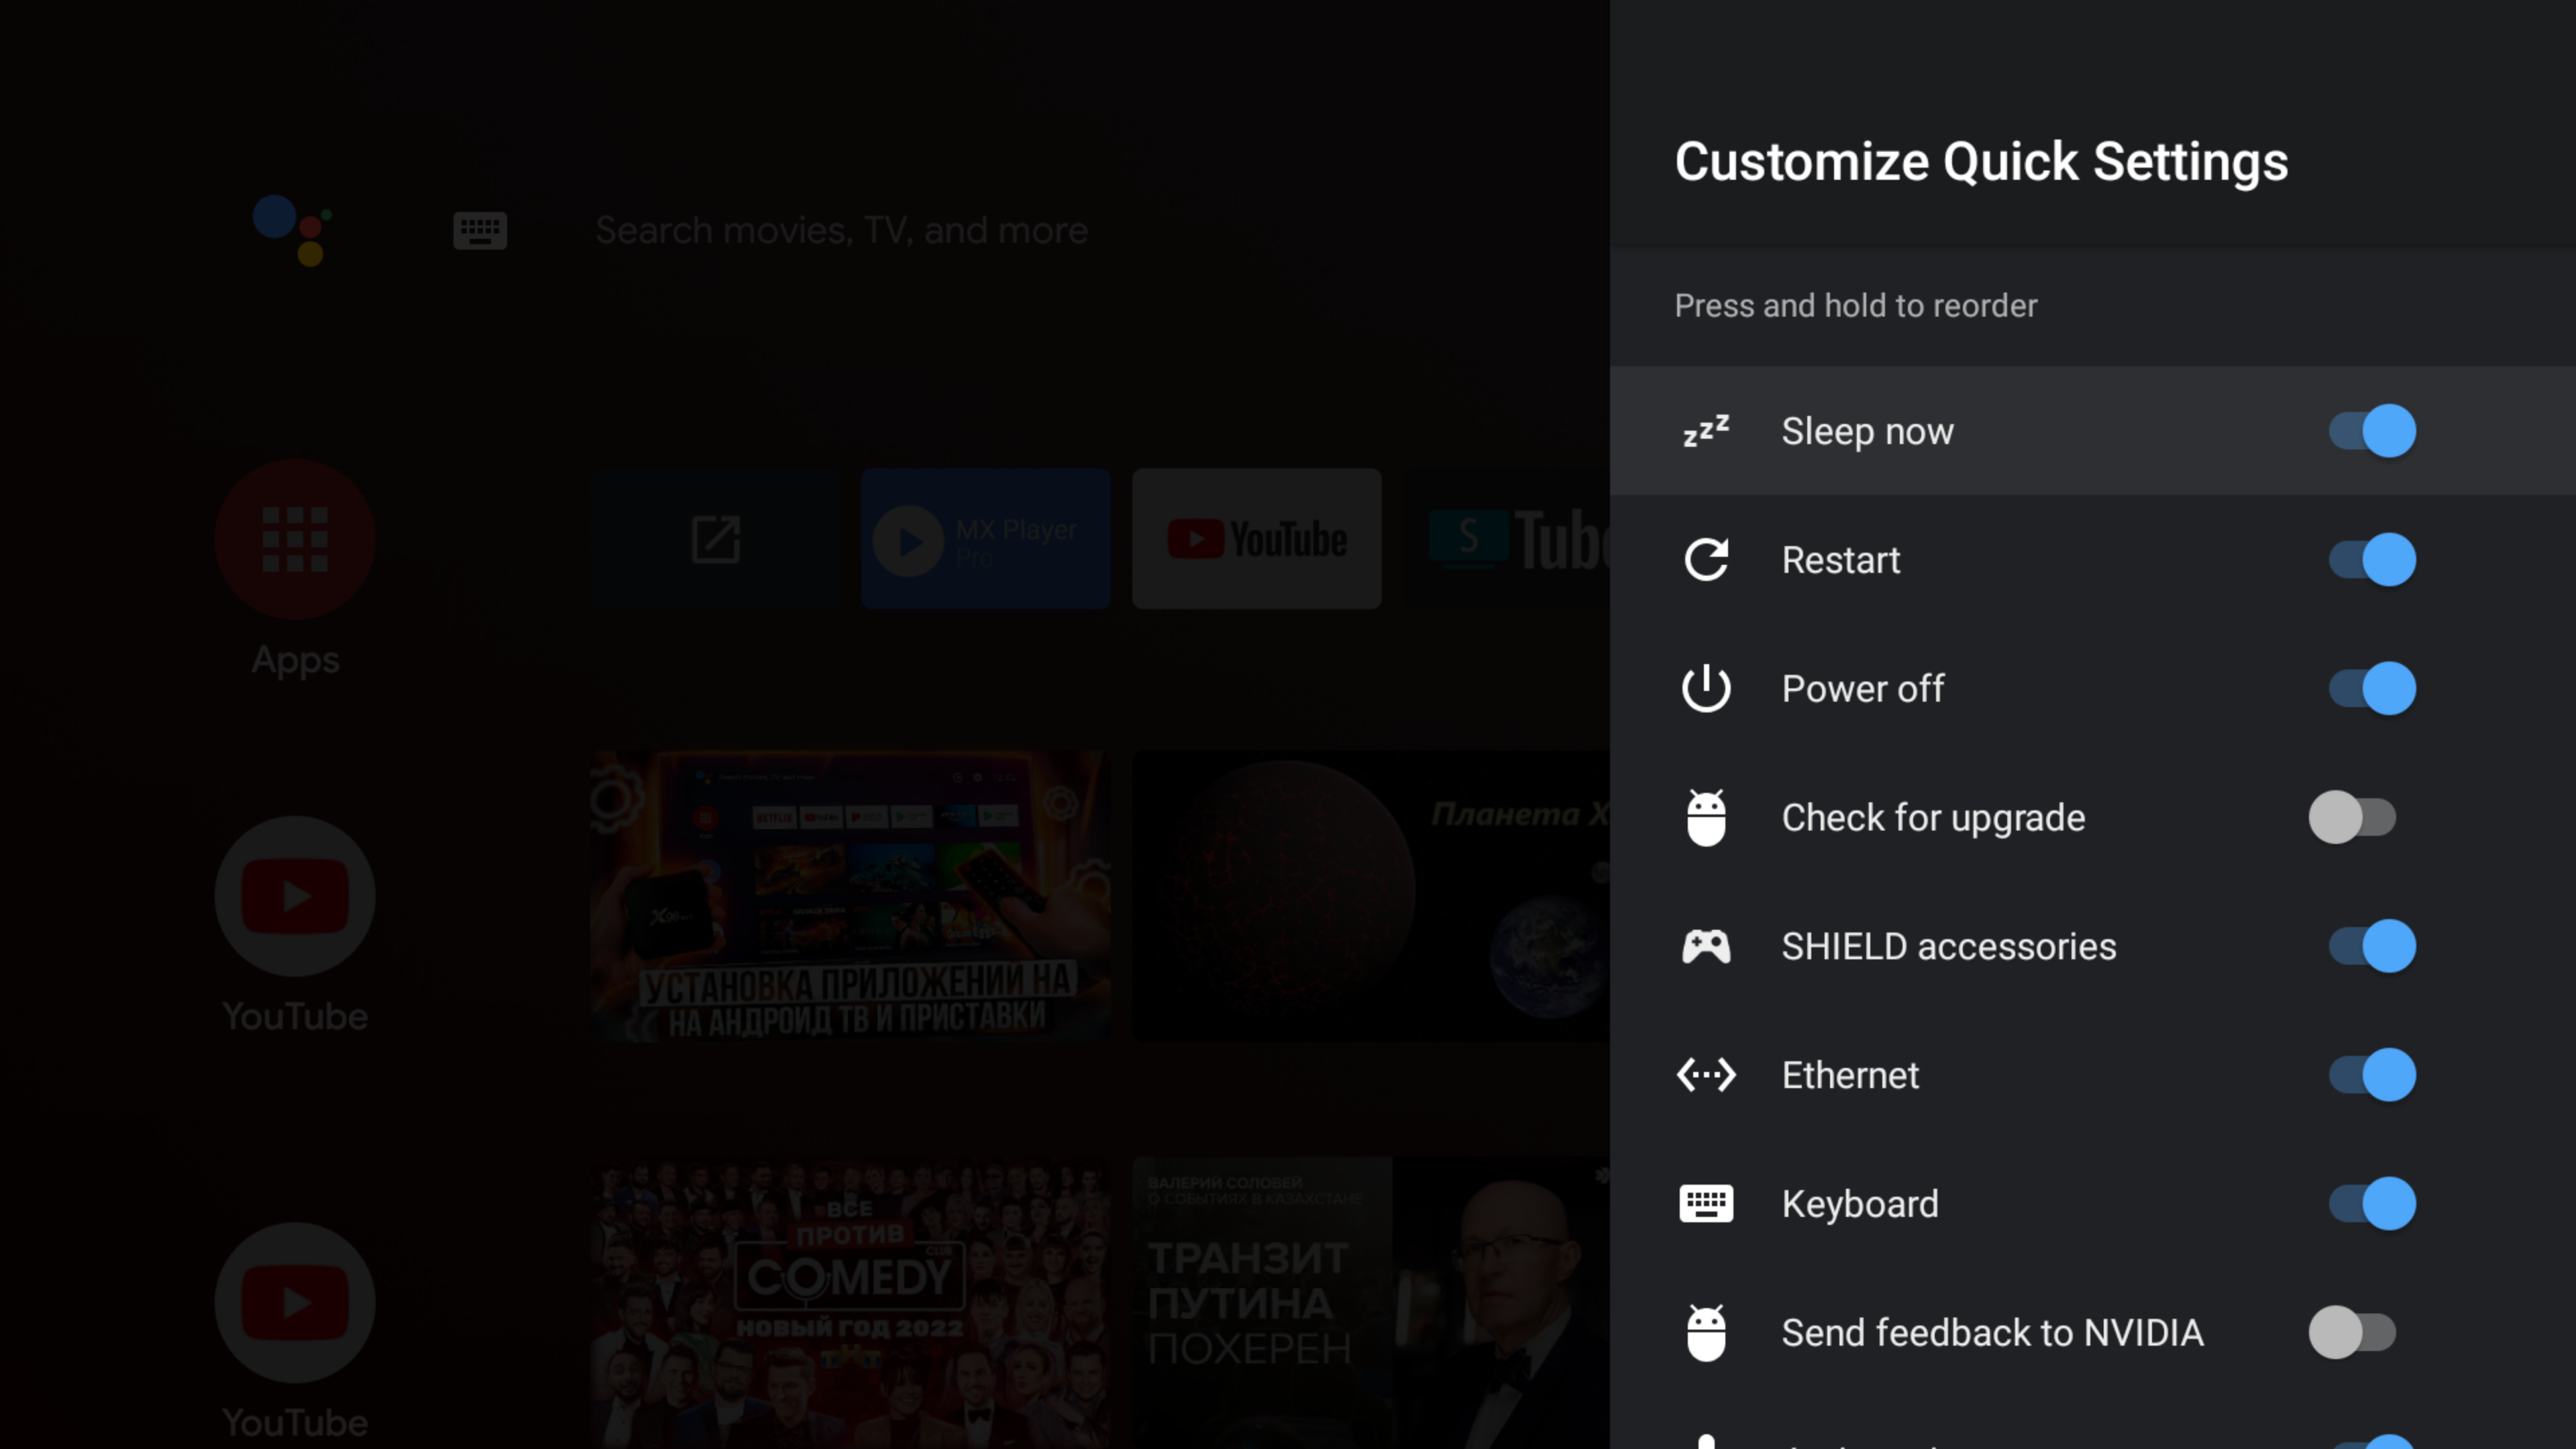This screenshot has width=2576, height=1449.
Task: Open the Транзит Путина video thumbnail
Action: (1371, 1303)
